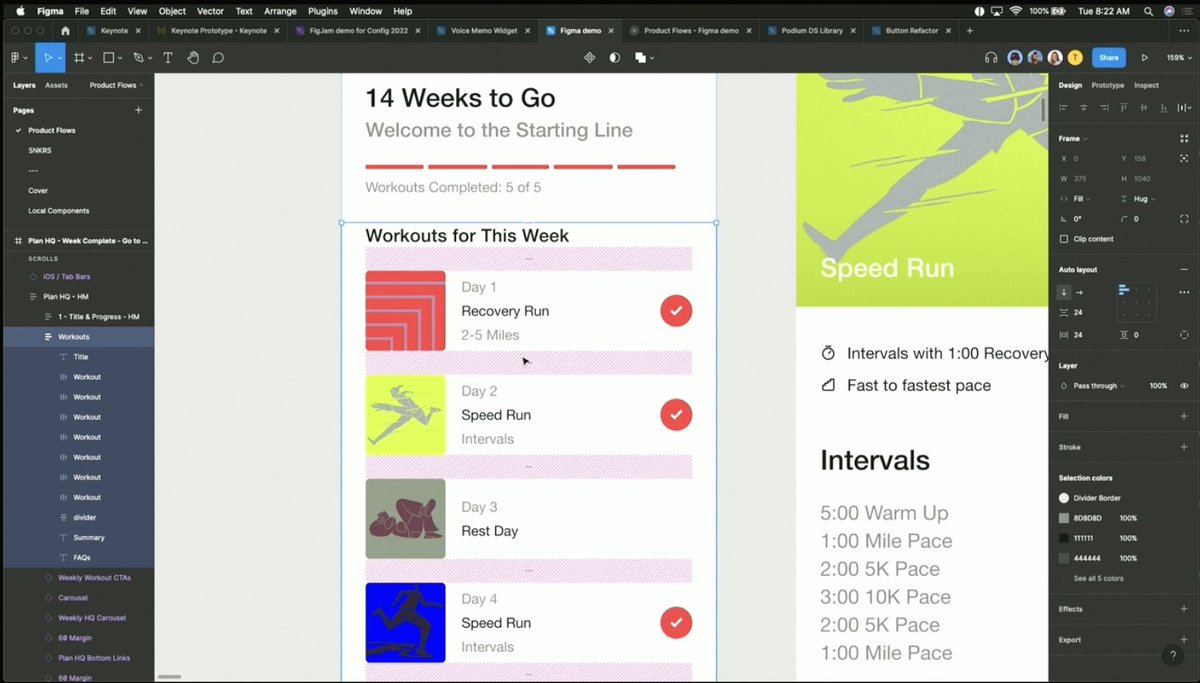Screen dimensions: 1200x683
Task: Click the Boolean union icon
Action: click(x=640, y=58)
